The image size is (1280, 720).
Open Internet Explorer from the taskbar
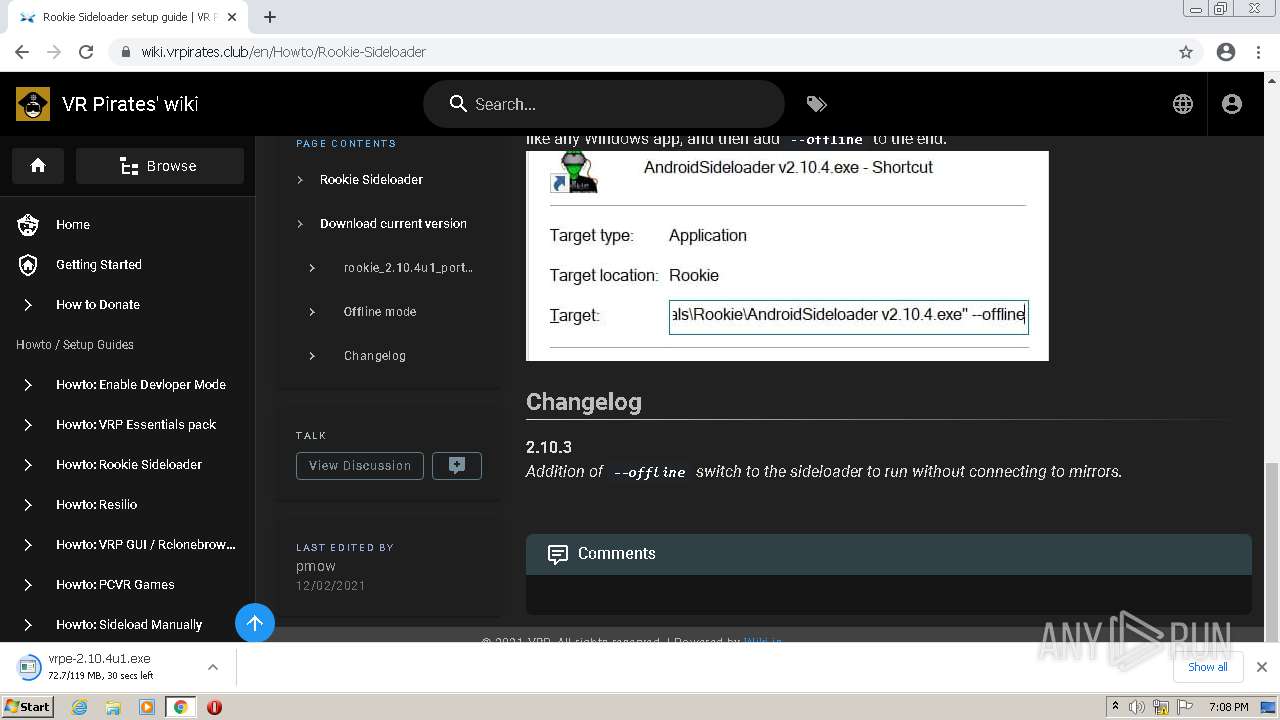click(79, 707)
